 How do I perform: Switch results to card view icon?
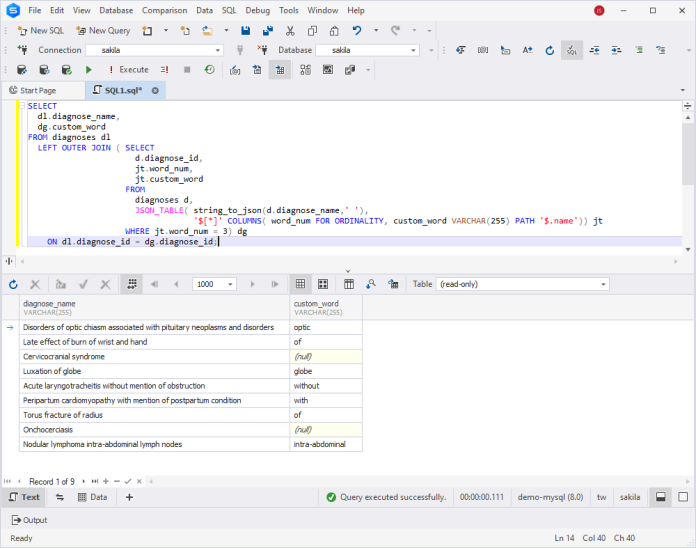(324, 284)
